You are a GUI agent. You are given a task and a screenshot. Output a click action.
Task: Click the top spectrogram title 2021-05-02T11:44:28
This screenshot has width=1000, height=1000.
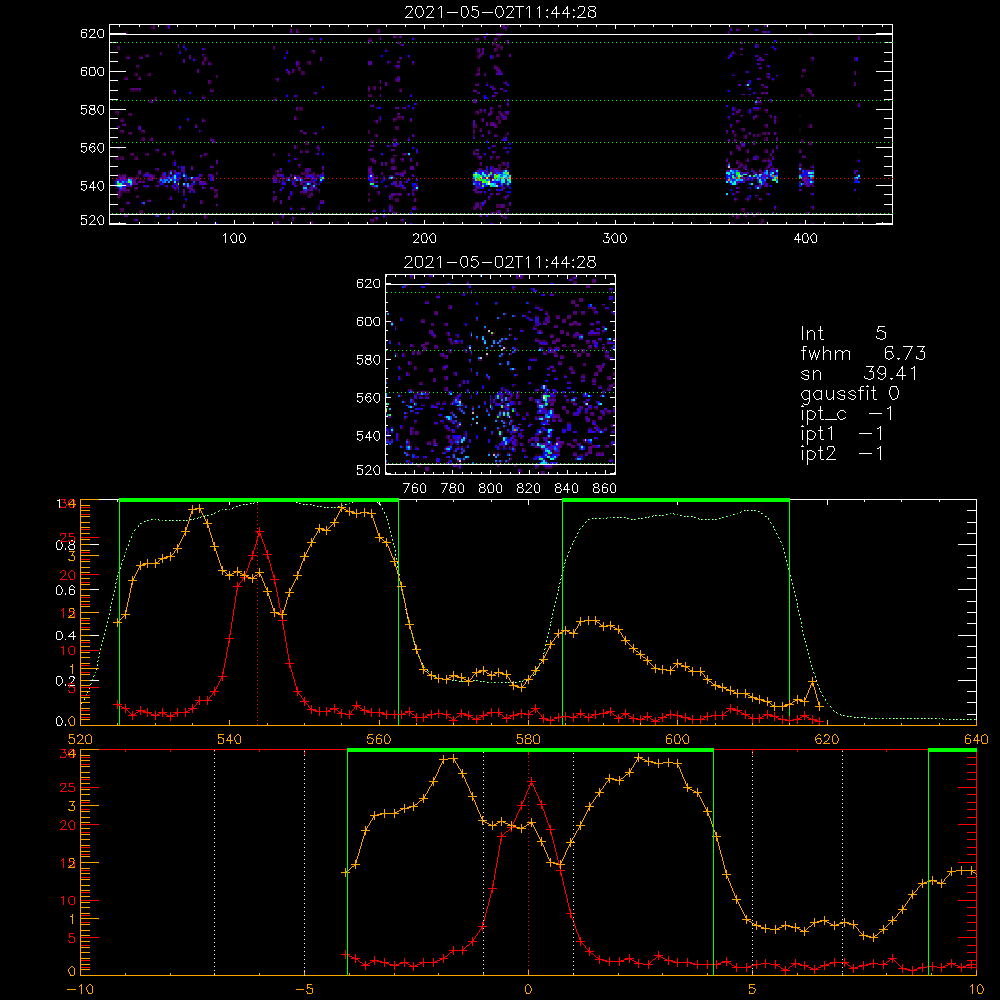tap(500, 12)
